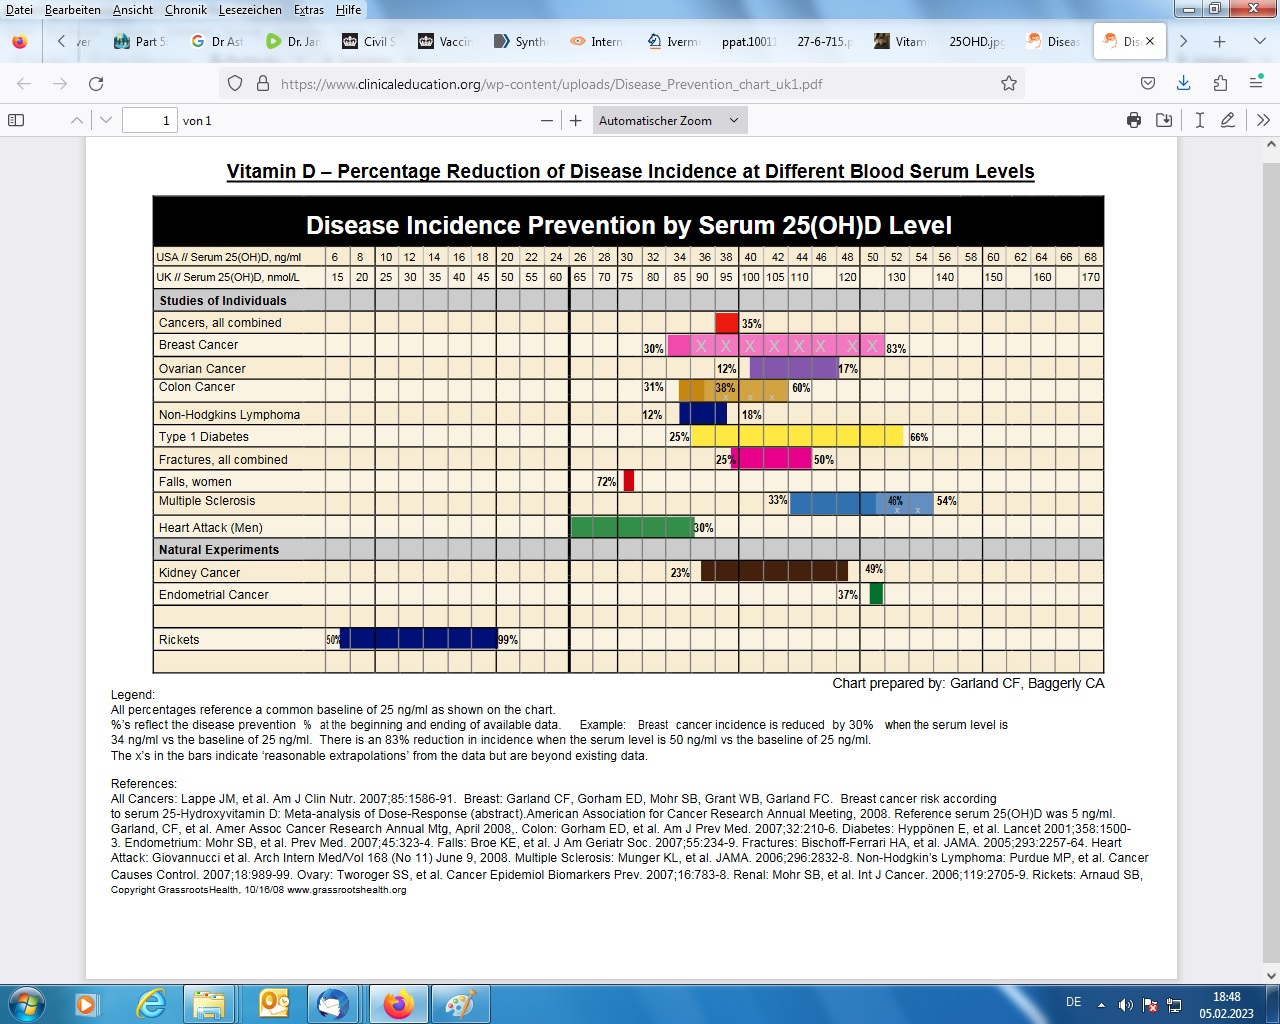Viewport: 1280px width, 1024px height.
Task: Select the PDF draw tool
Action: tap(1228, 120)
